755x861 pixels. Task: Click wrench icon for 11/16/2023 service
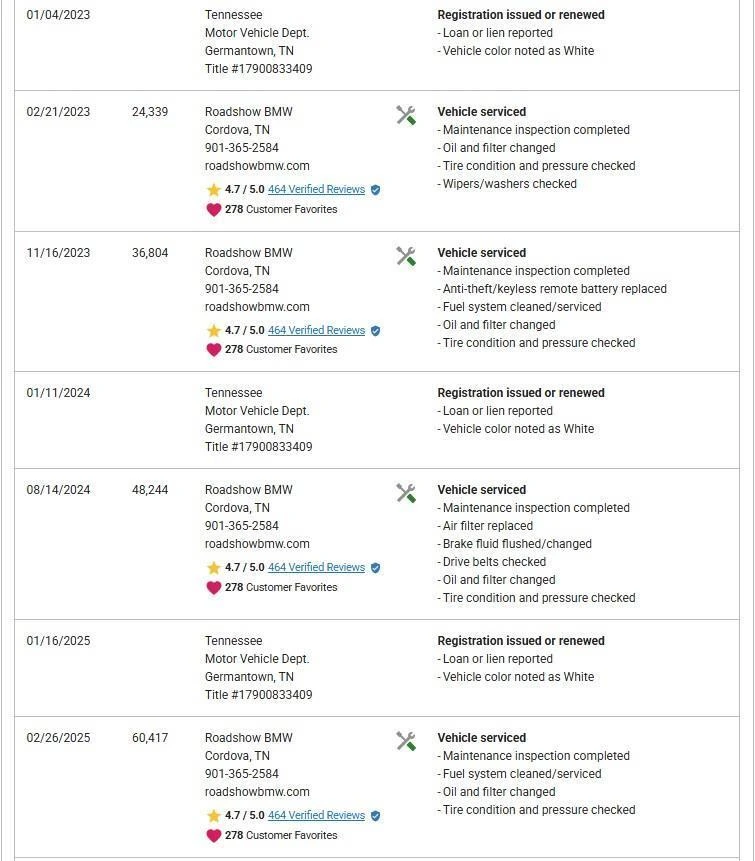point(406,256)
